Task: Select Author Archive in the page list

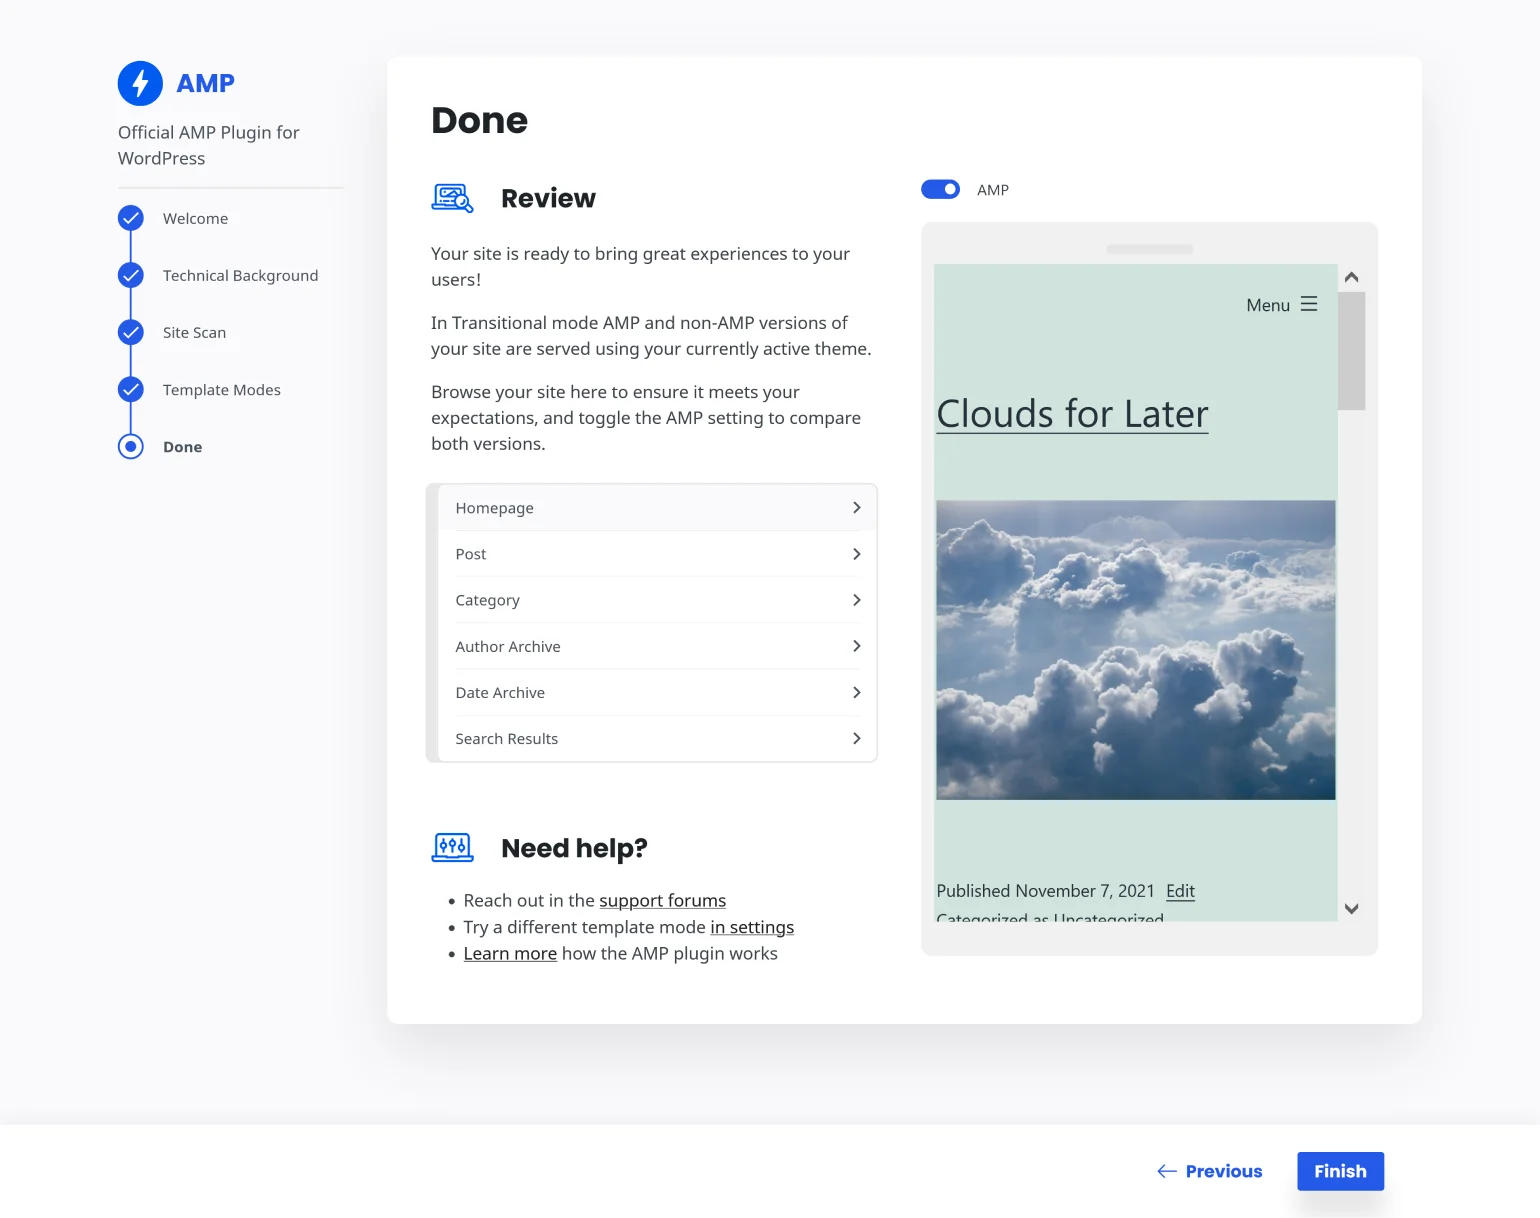Action: [x=508, y=646]
